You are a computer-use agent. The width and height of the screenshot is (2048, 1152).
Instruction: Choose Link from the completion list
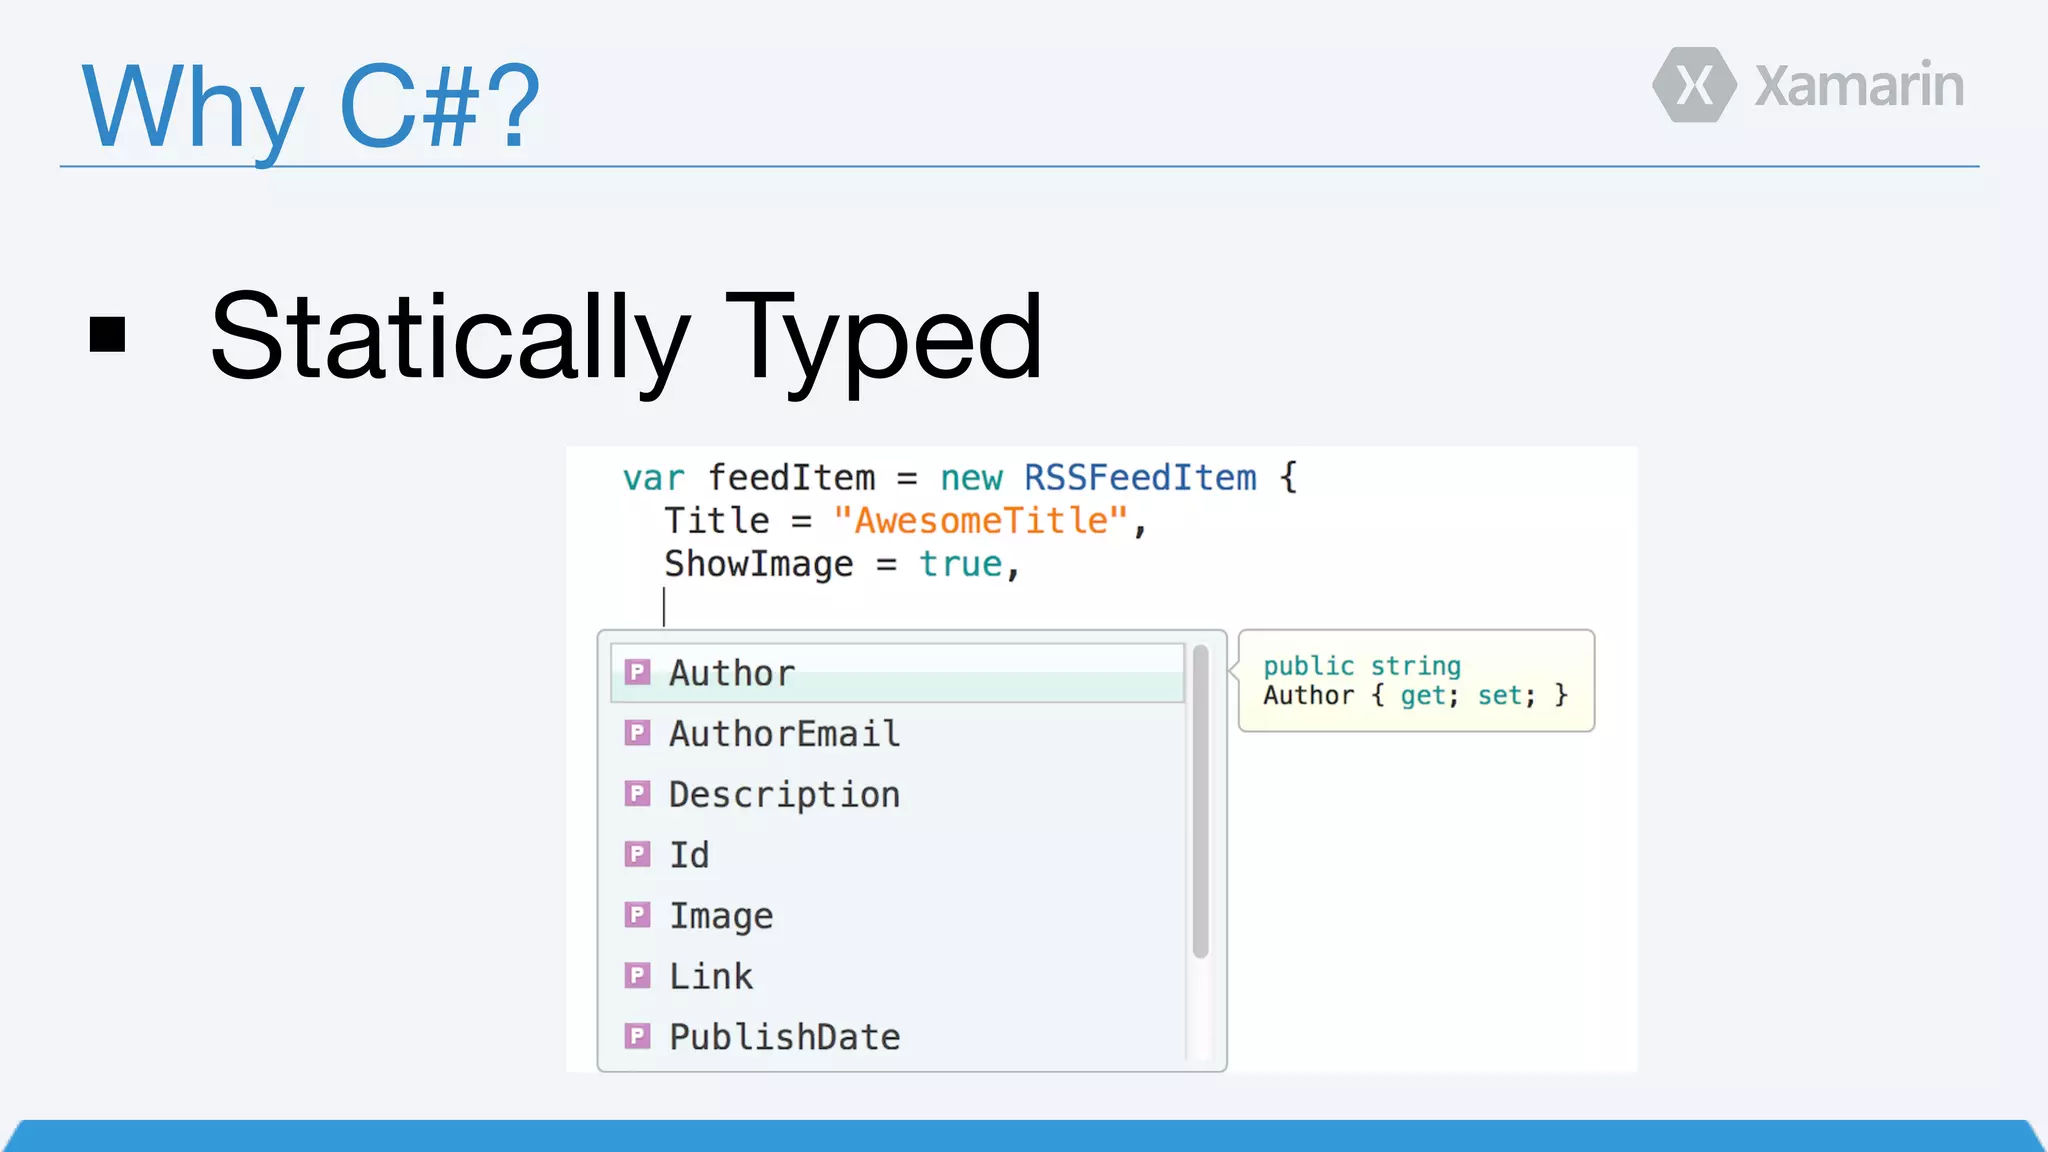(x=897, y=976)
